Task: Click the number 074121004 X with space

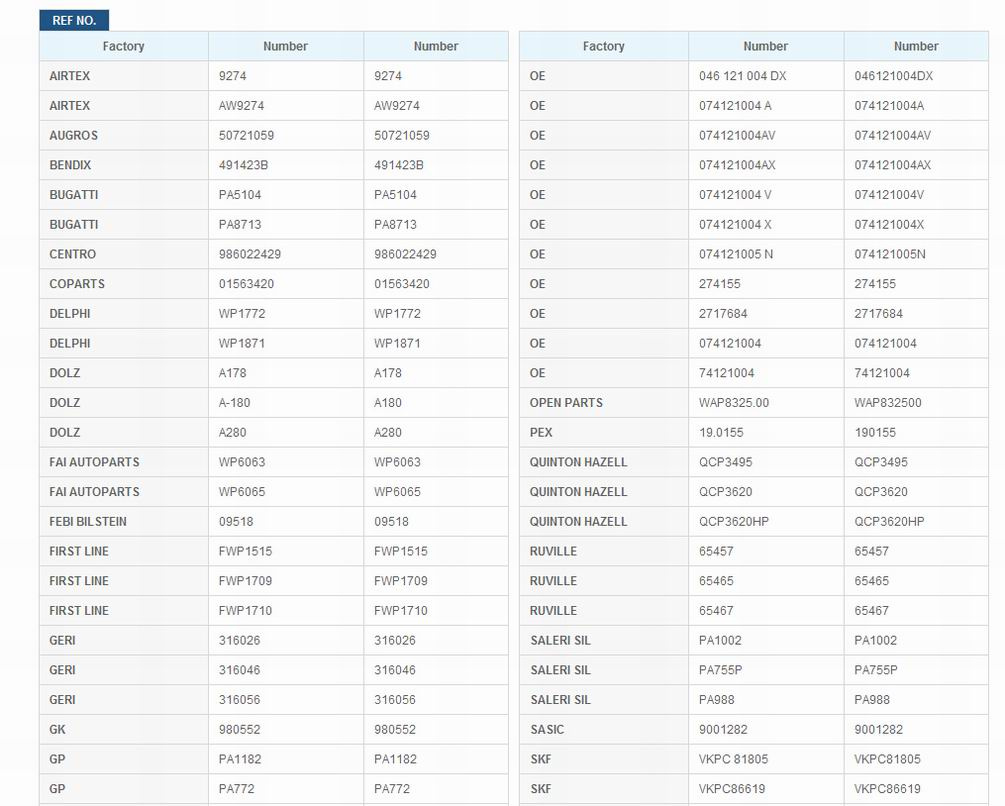Action: (x=735, y=224)
